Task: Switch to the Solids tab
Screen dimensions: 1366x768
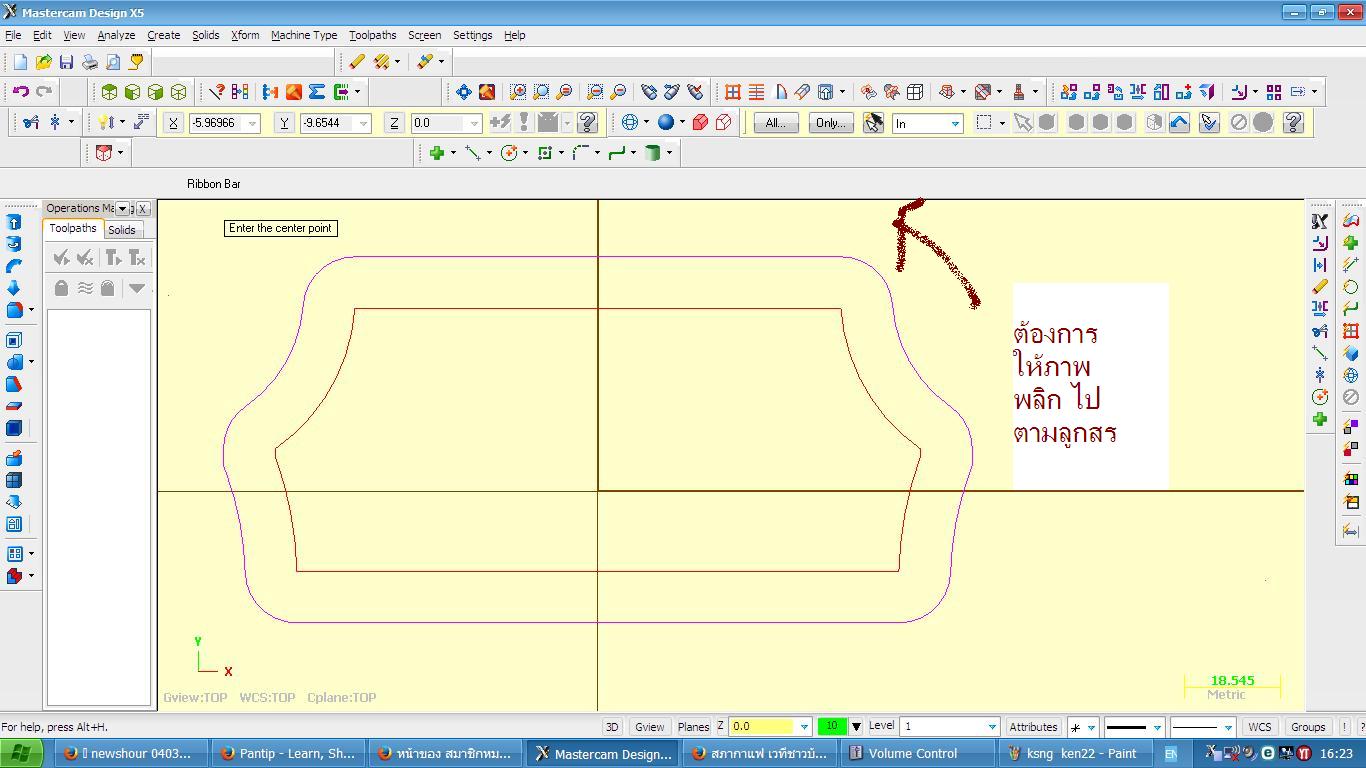Action: (x=121, y=230)
